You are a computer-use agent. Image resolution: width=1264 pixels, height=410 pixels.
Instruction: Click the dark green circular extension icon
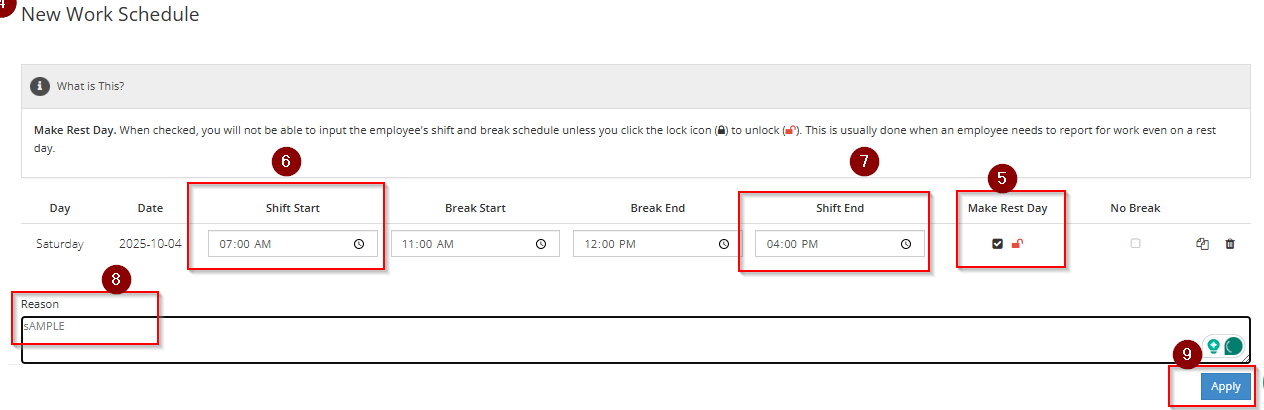(1233, 346)
